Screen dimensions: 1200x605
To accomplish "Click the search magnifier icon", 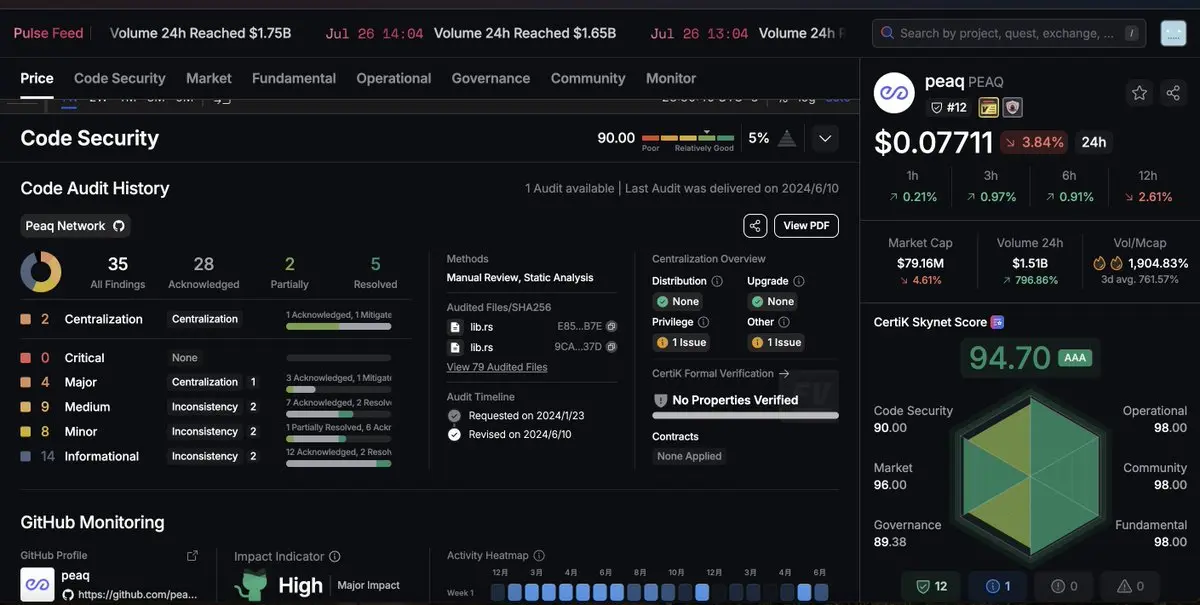I will pos(886,33).
